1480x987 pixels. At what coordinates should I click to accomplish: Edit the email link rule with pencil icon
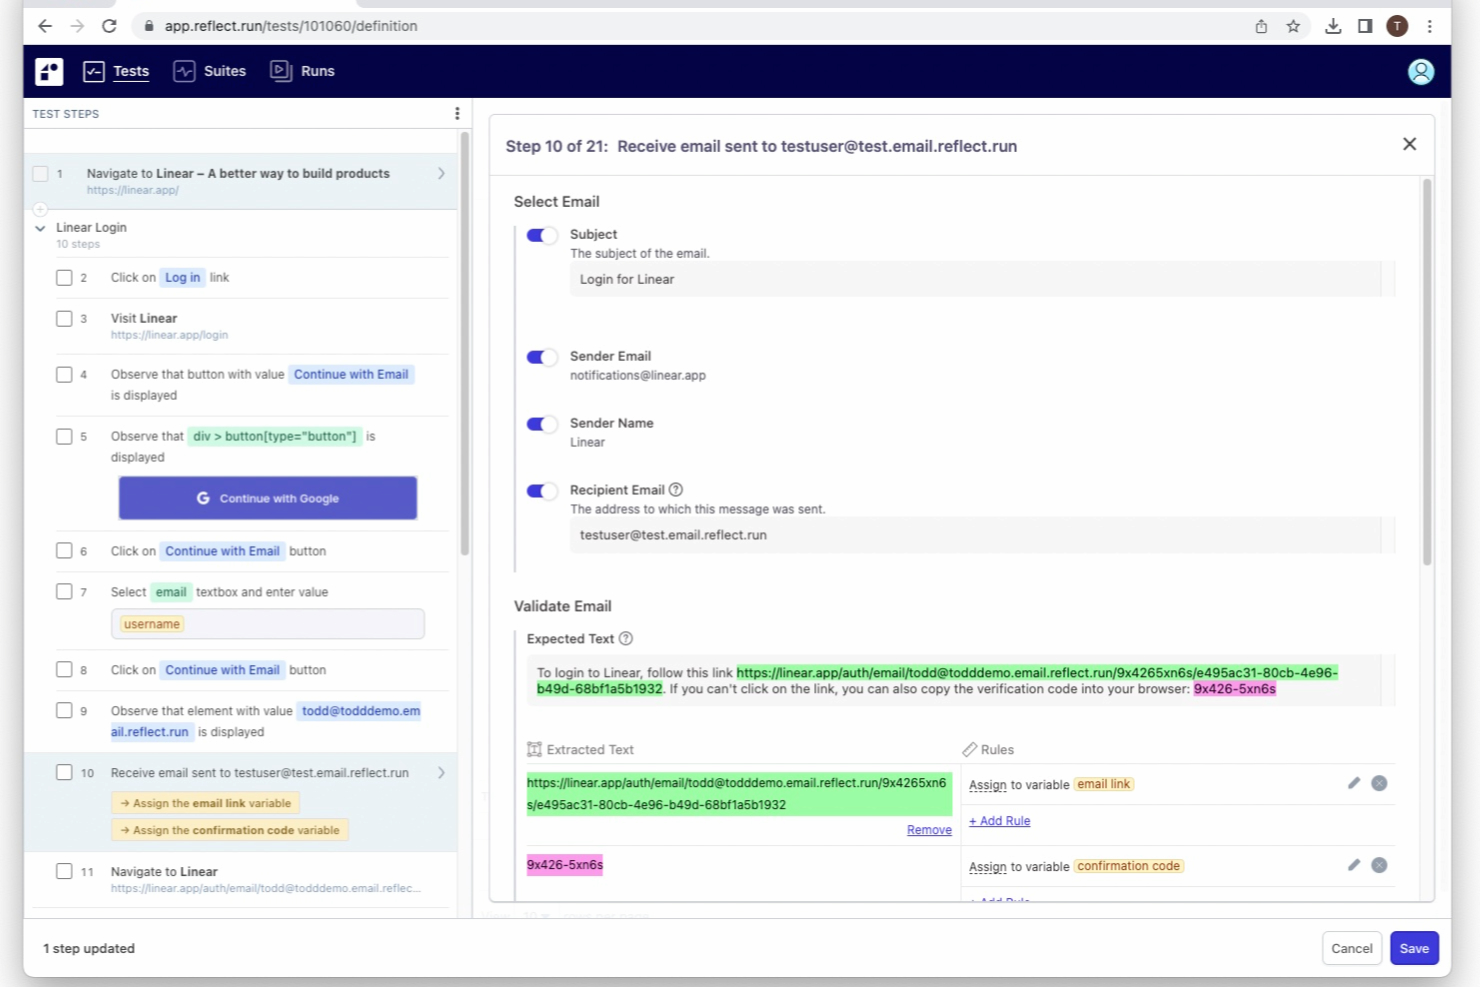1353,783
